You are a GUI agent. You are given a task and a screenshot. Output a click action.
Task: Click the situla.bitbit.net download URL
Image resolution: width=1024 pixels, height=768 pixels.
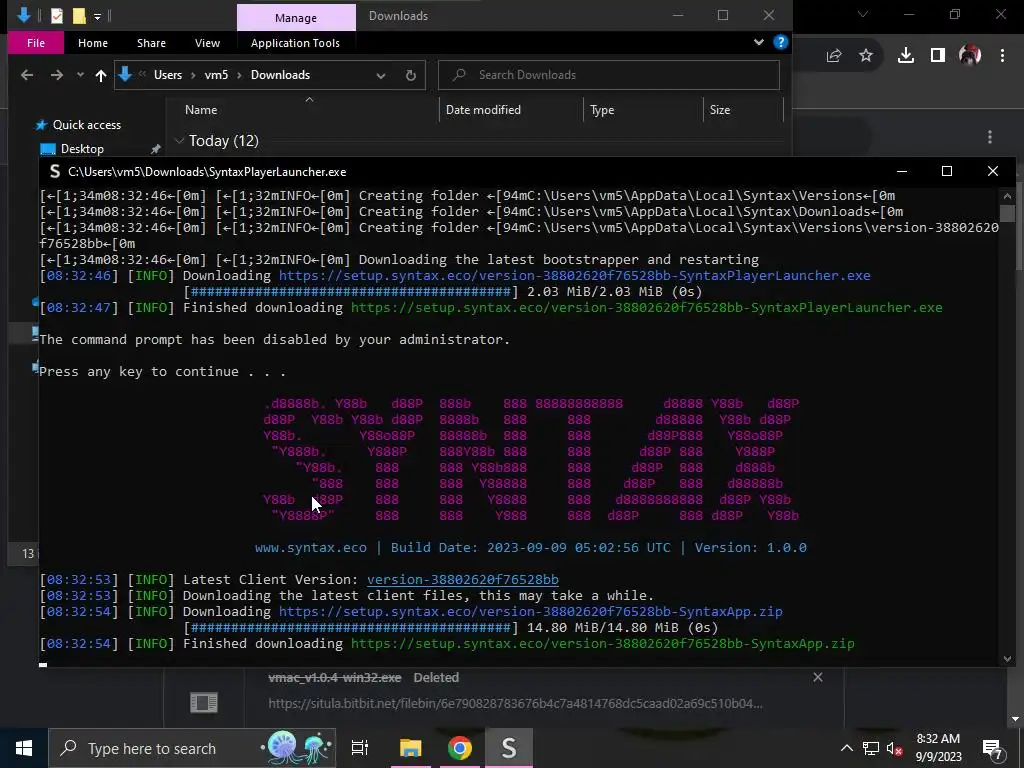click(x=515, y=704)
